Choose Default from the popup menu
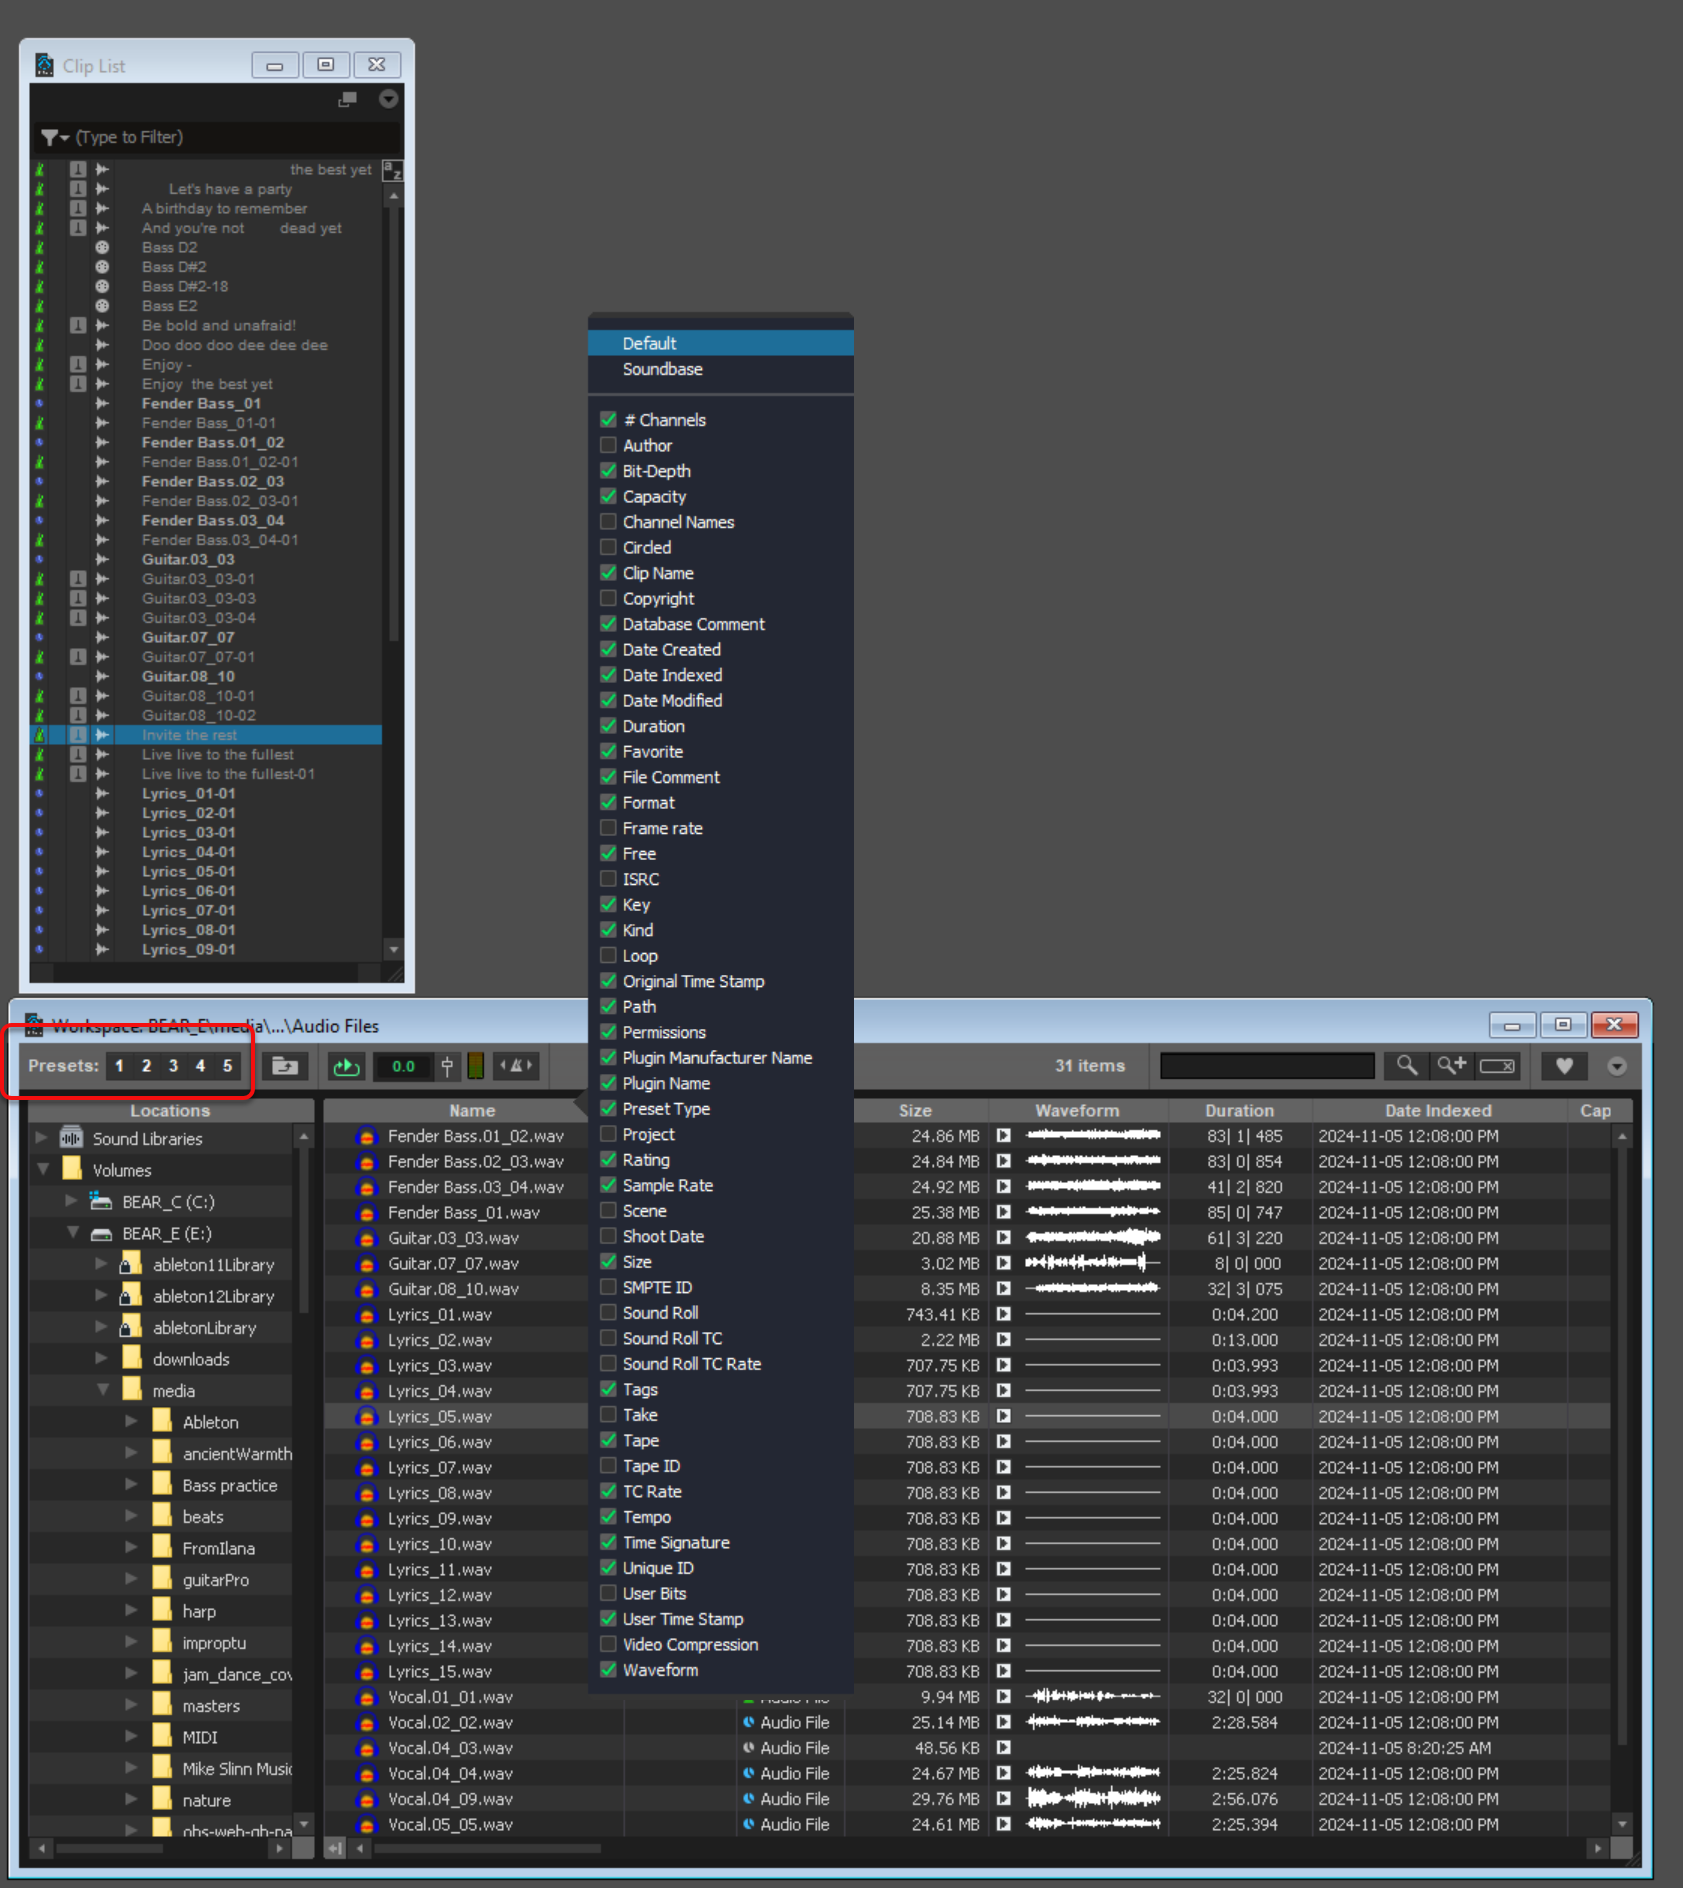 click(649, 343)
